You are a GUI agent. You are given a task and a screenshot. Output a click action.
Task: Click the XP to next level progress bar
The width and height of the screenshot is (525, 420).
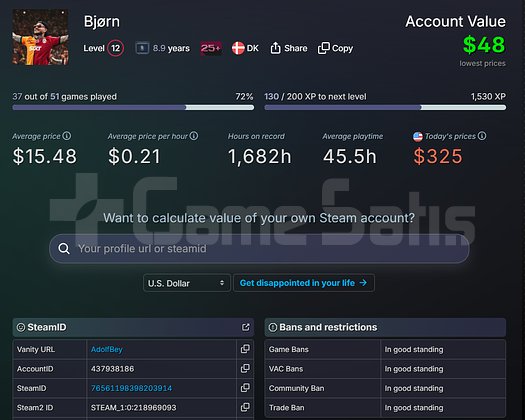[385, 108]
